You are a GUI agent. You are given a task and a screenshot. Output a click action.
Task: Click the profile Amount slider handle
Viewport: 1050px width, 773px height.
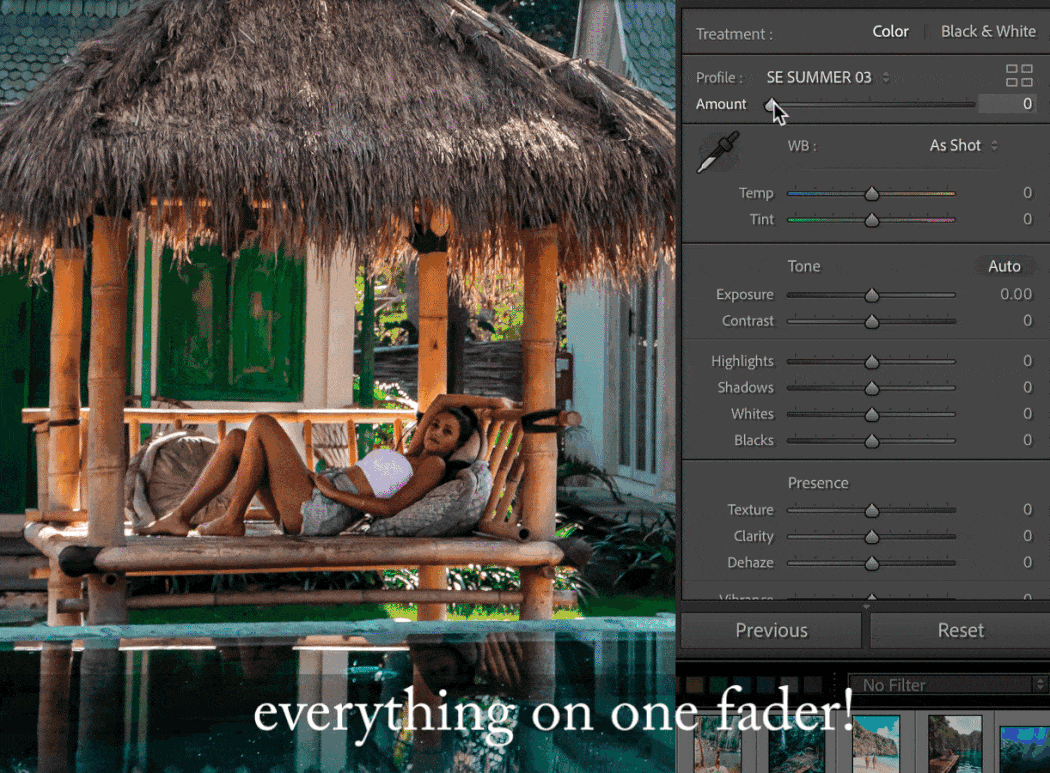pyautogui.click(x=771, y=104)
